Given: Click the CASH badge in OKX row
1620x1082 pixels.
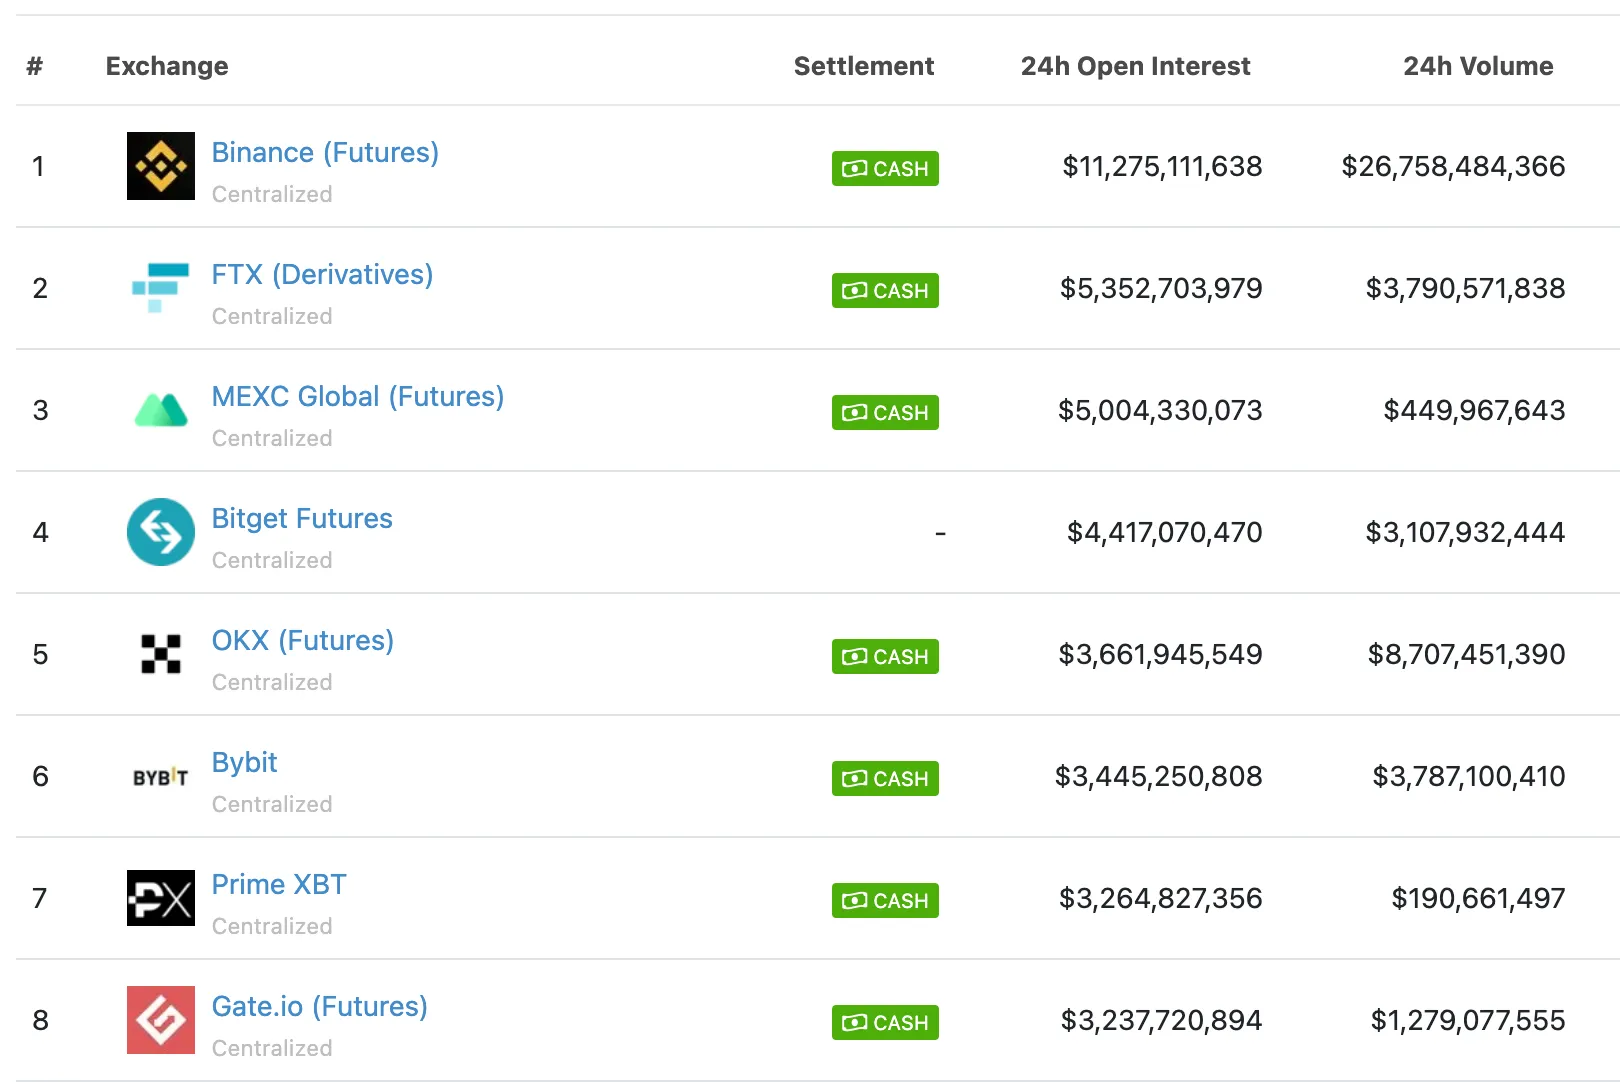Looking at the screenshot, I should pos(885,656).
